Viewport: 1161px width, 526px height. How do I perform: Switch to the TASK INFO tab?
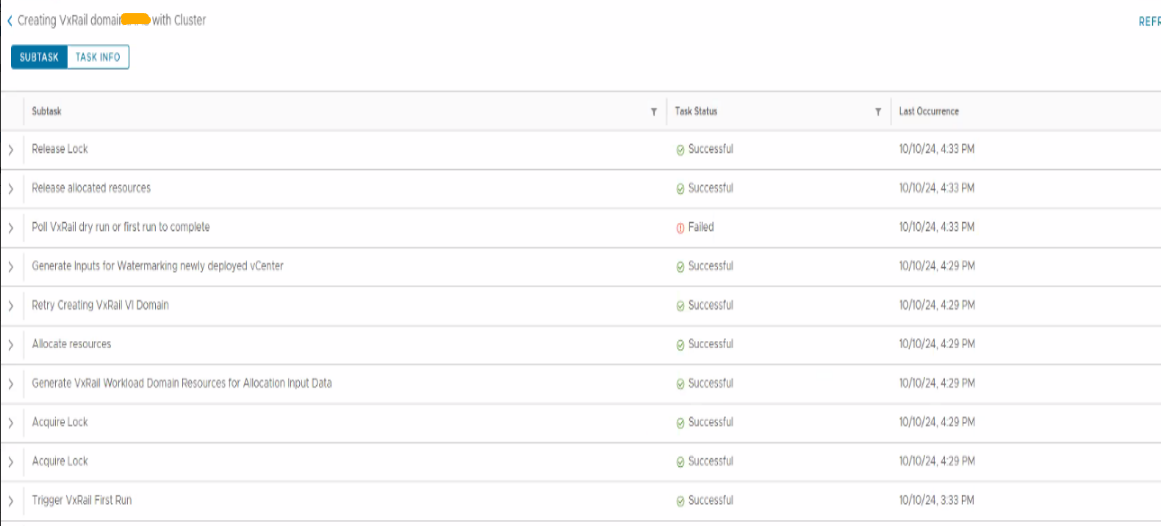(x=98, y=58)
